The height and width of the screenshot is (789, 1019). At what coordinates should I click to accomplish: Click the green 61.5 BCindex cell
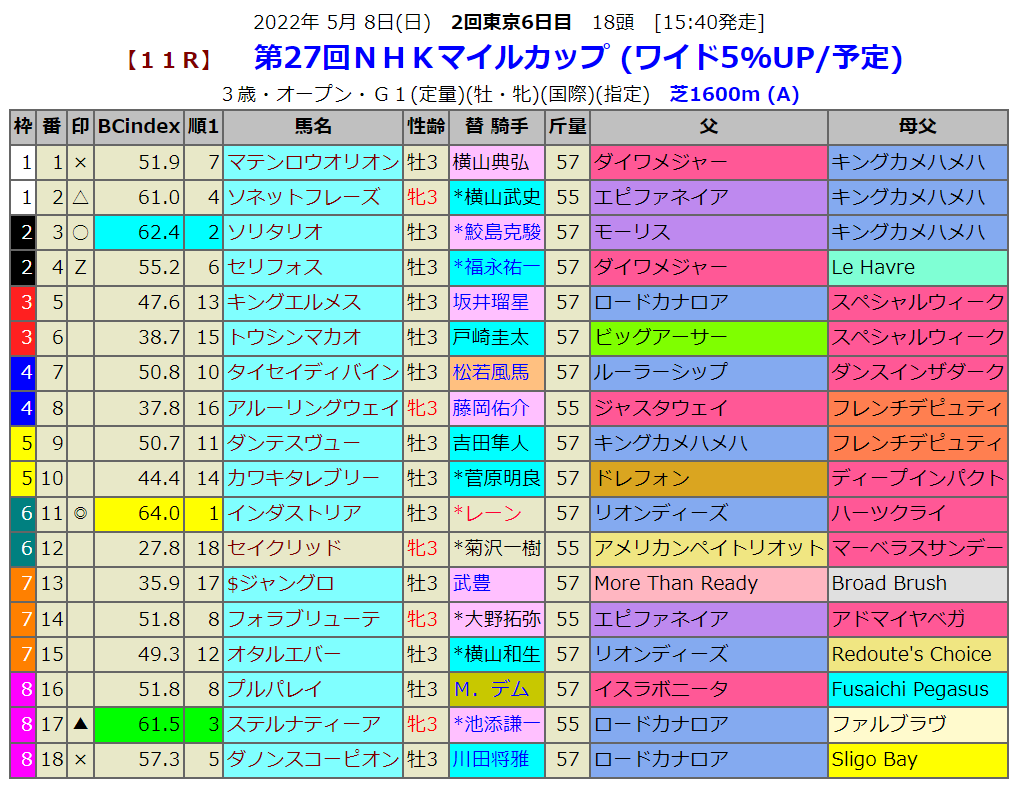pyautogui.click(x=140, y=724)
